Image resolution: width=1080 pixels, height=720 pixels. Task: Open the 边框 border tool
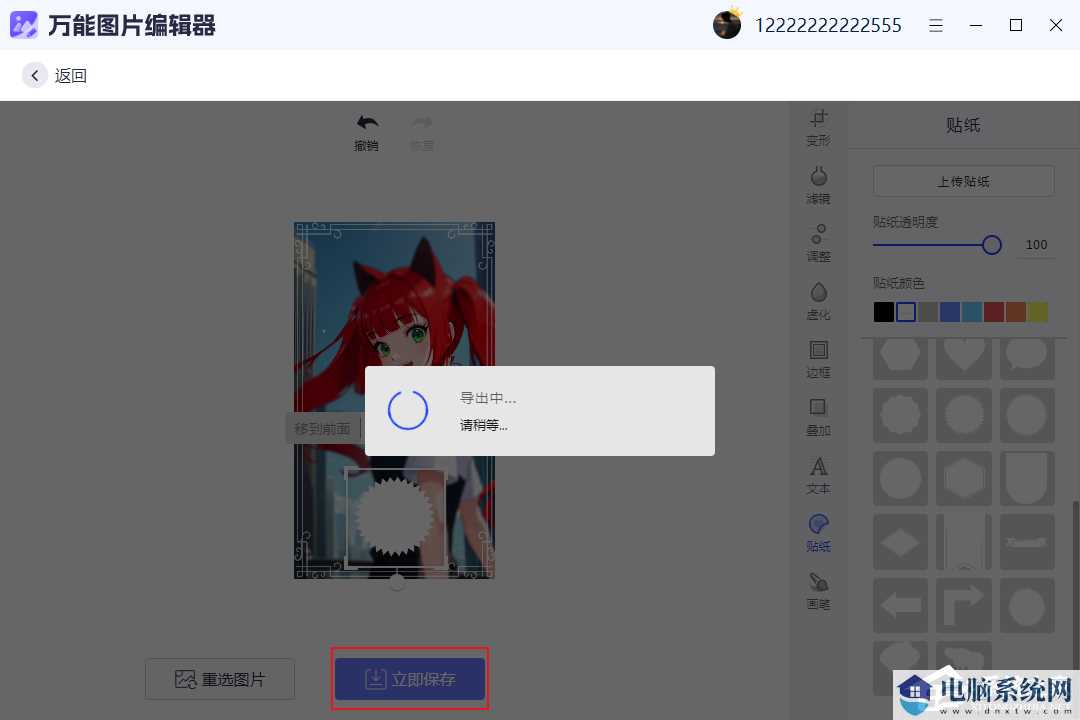click(x=818, y=360)
